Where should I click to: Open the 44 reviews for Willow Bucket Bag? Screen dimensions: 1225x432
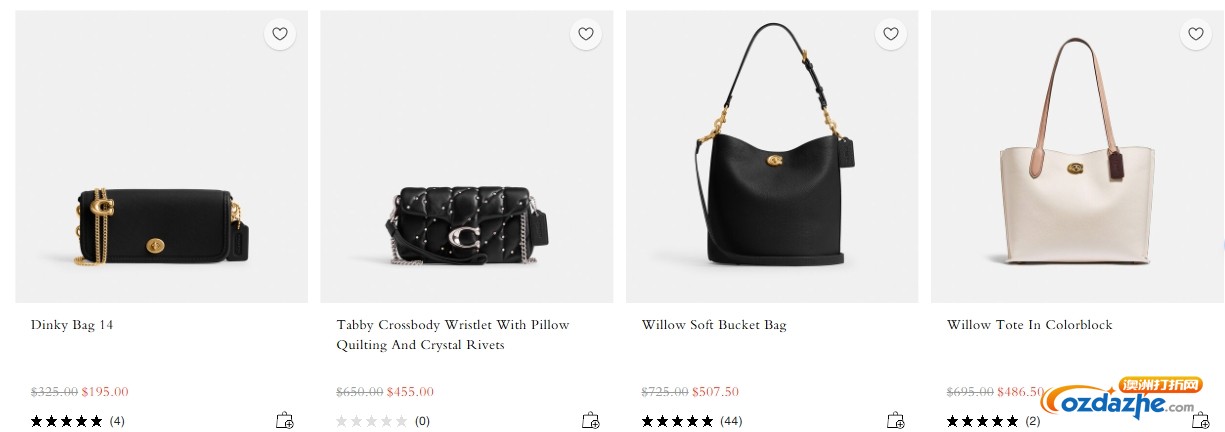(x=692, y=421)
